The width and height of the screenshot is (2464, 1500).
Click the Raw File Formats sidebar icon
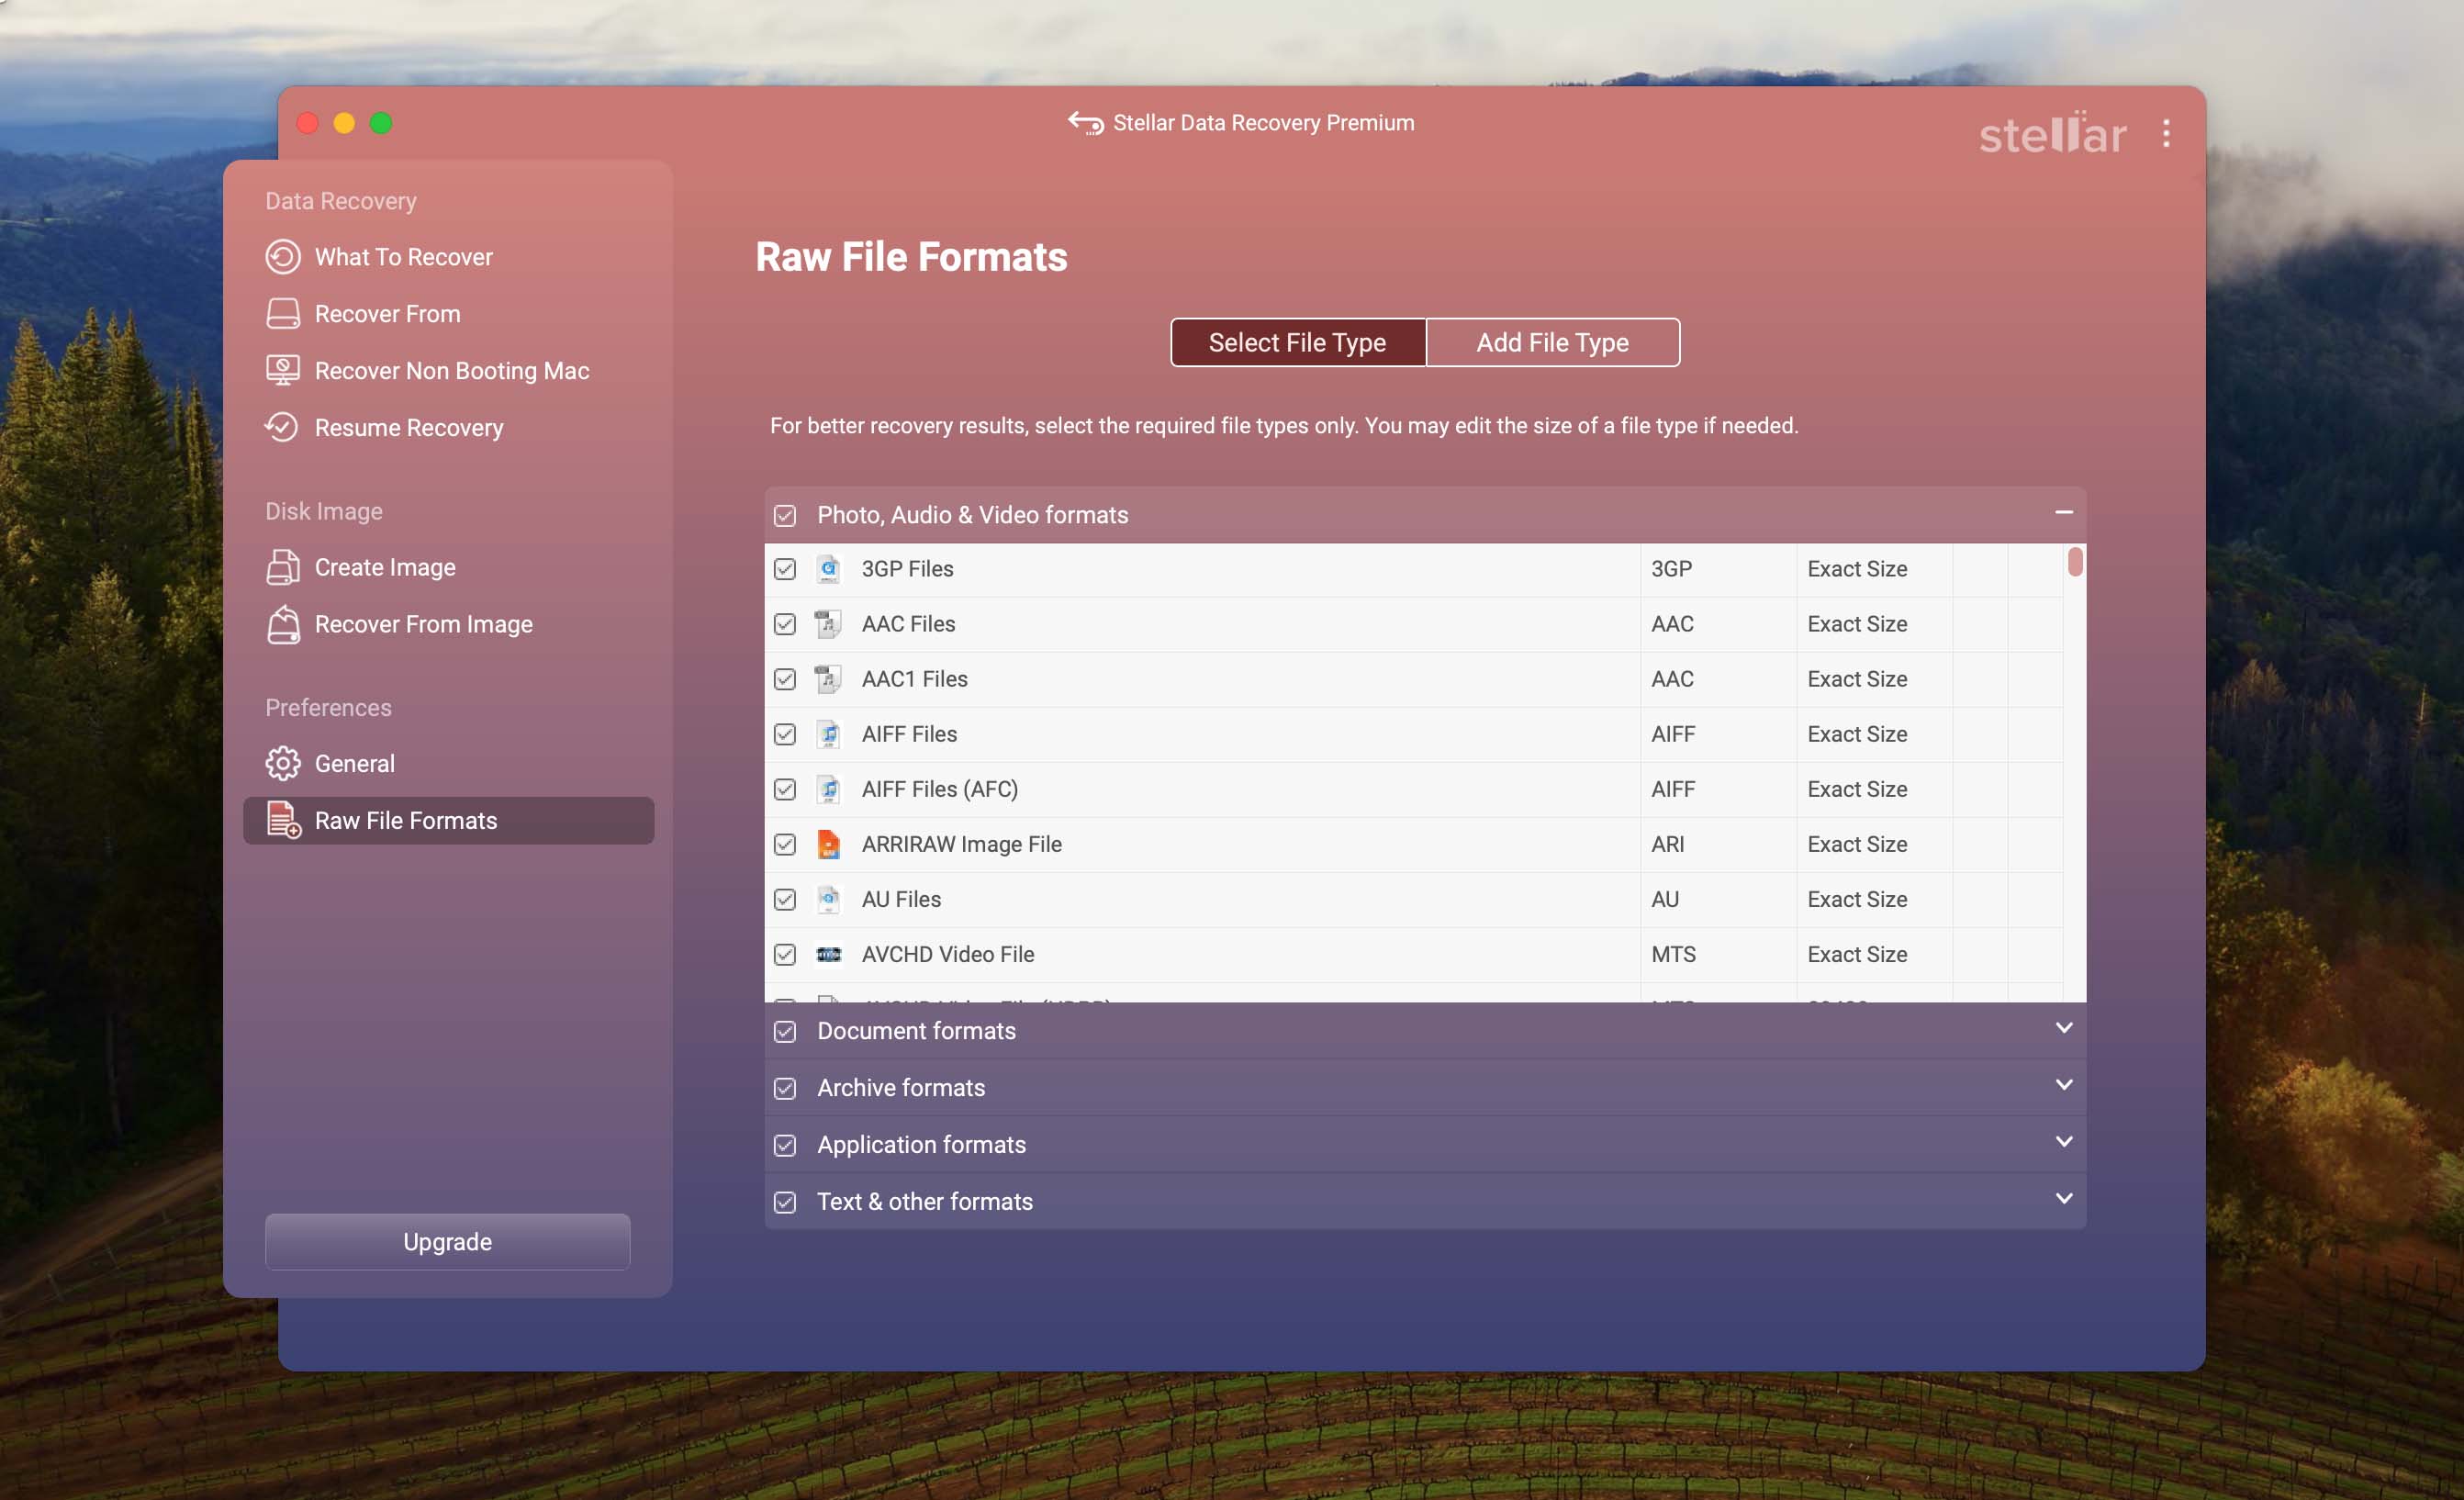click(282, 820)
